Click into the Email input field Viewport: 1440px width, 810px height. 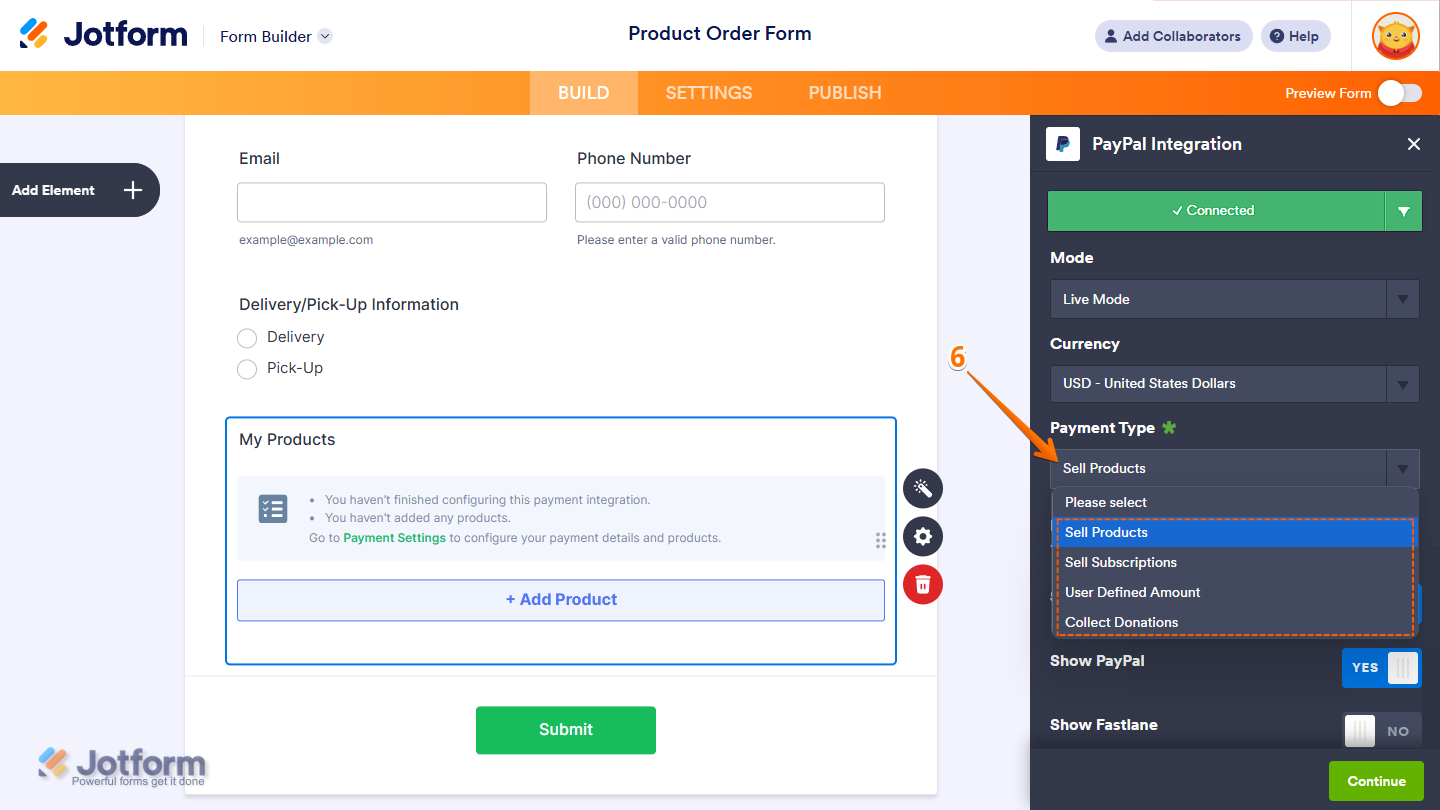[392, 202]
